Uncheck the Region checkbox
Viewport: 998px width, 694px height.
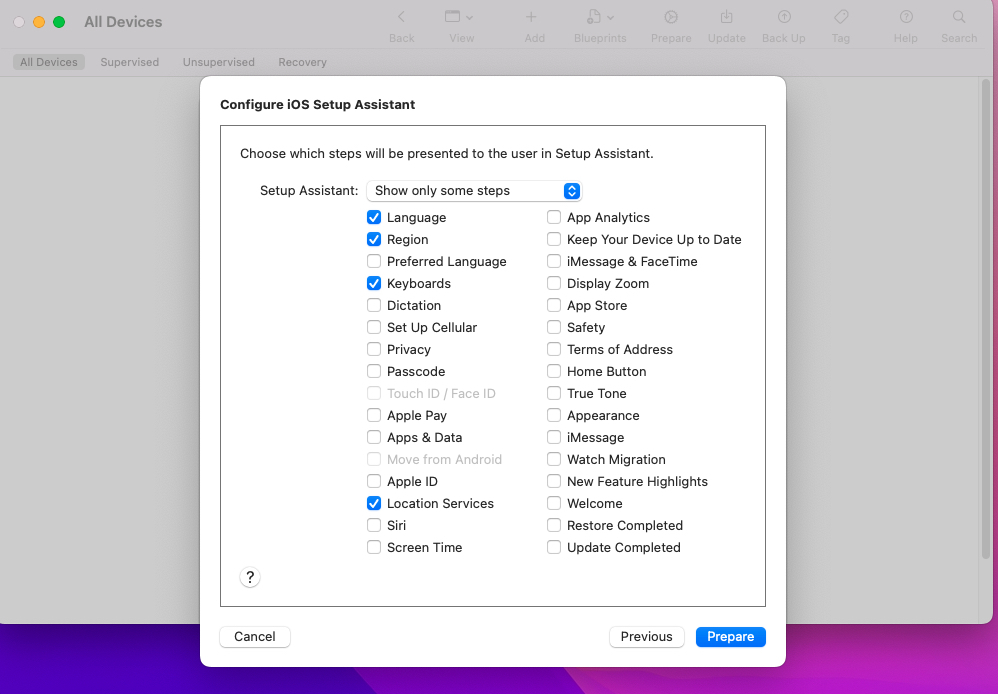point(374,239)
